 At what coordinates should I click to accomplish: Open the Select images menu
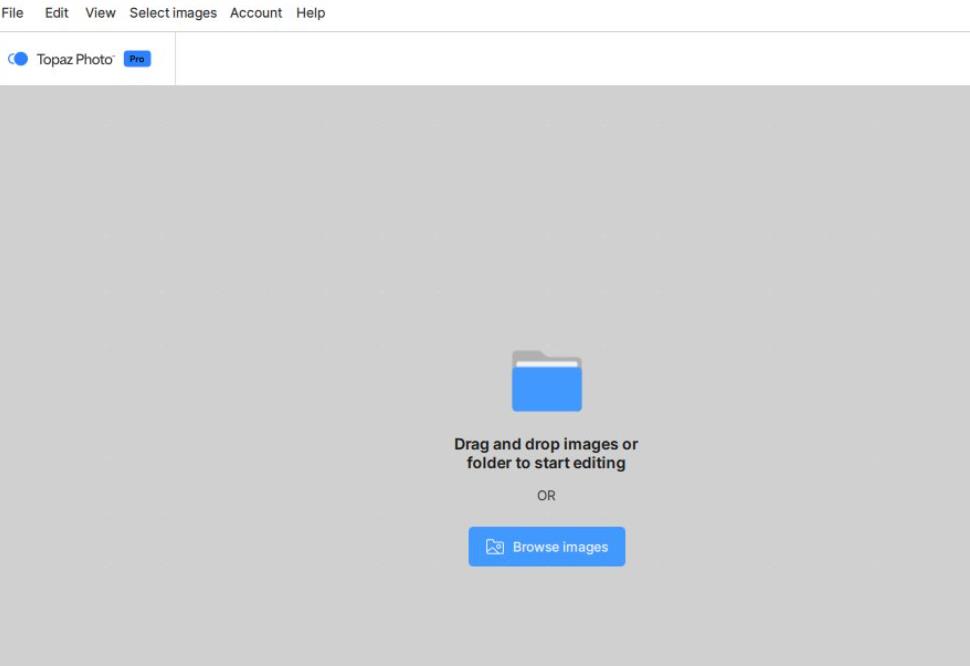[173, 13]
